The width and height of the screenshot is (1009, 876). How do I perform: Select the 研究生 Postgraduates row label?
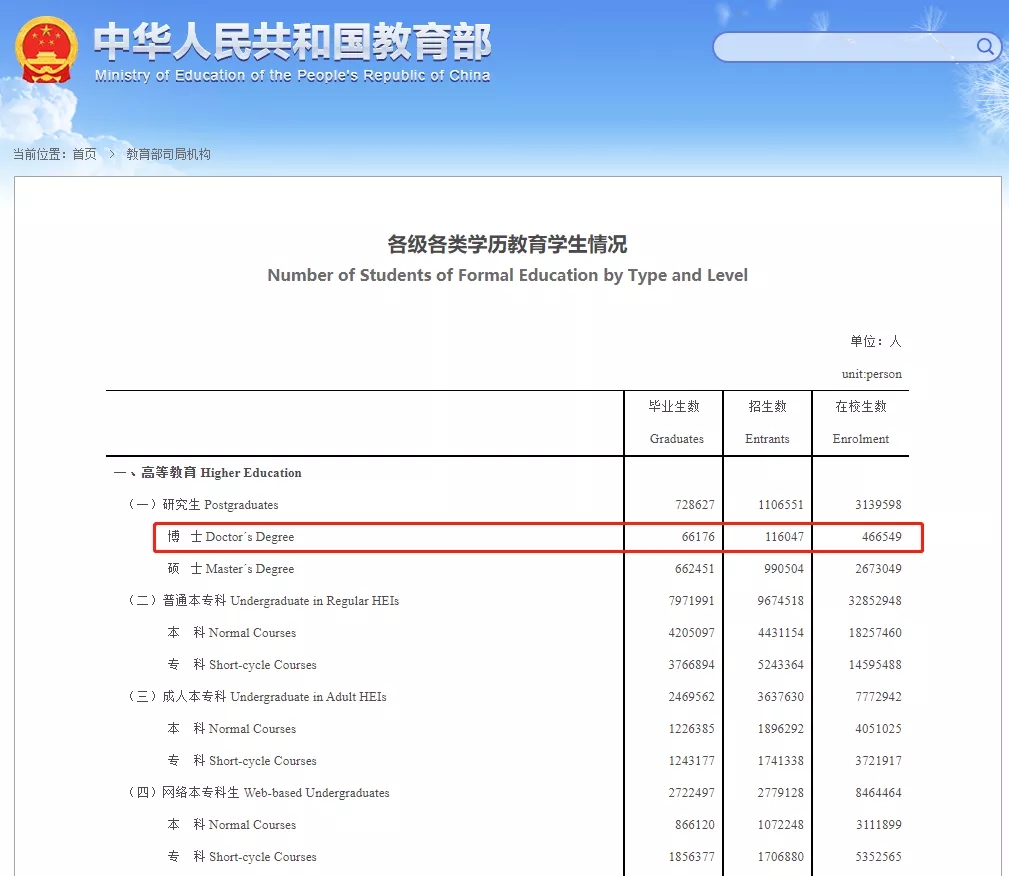coord(202,505)
